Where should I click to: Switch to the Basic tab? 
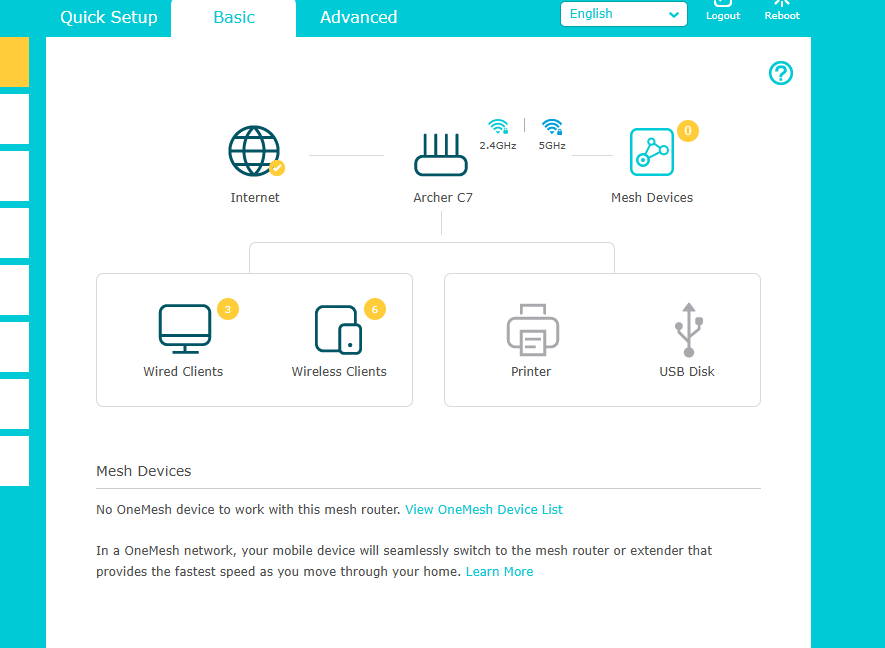pyautogui.click(x=234, y=17)
